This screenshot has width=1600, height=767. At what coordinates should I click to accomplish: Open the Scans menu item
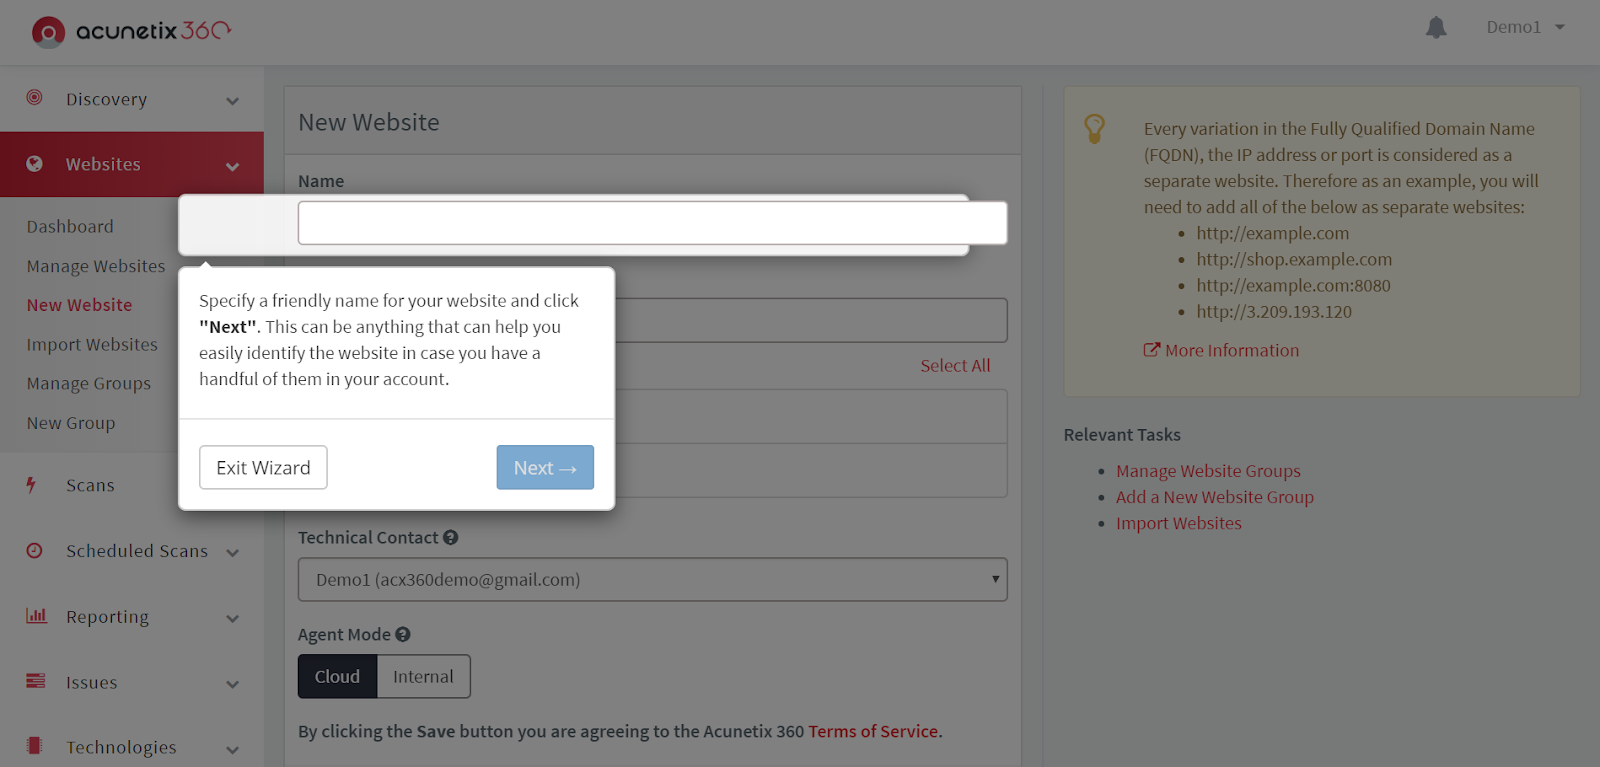click(90, 485)
